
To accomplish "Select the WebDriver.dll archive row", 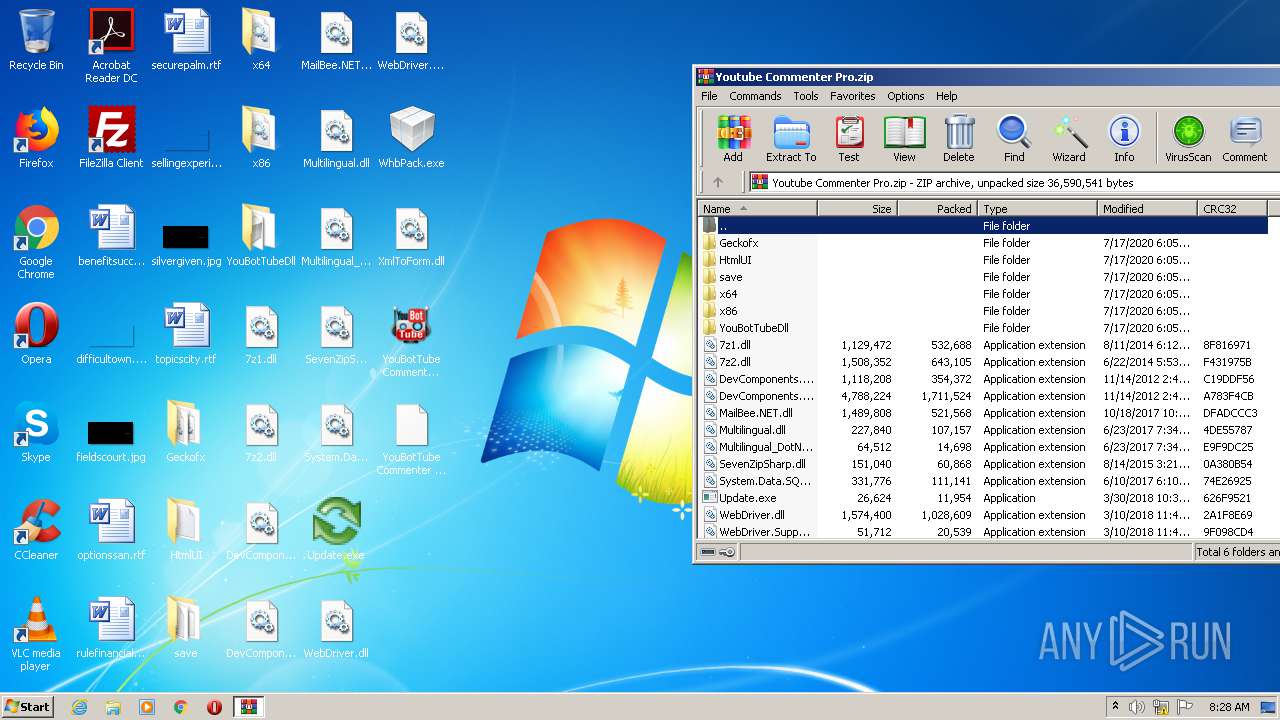I will (x=983, y=515).
